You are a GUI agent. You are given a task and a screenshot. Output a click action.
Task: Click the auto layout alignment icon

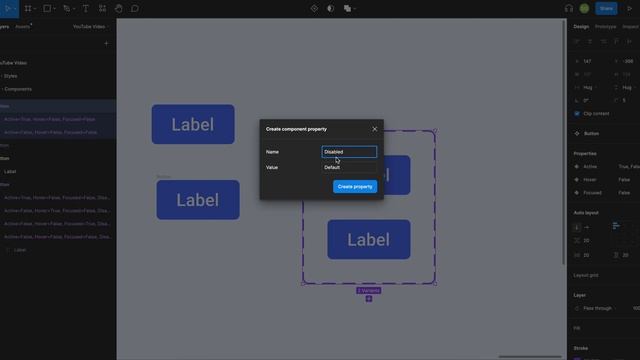tap(616, 225)
